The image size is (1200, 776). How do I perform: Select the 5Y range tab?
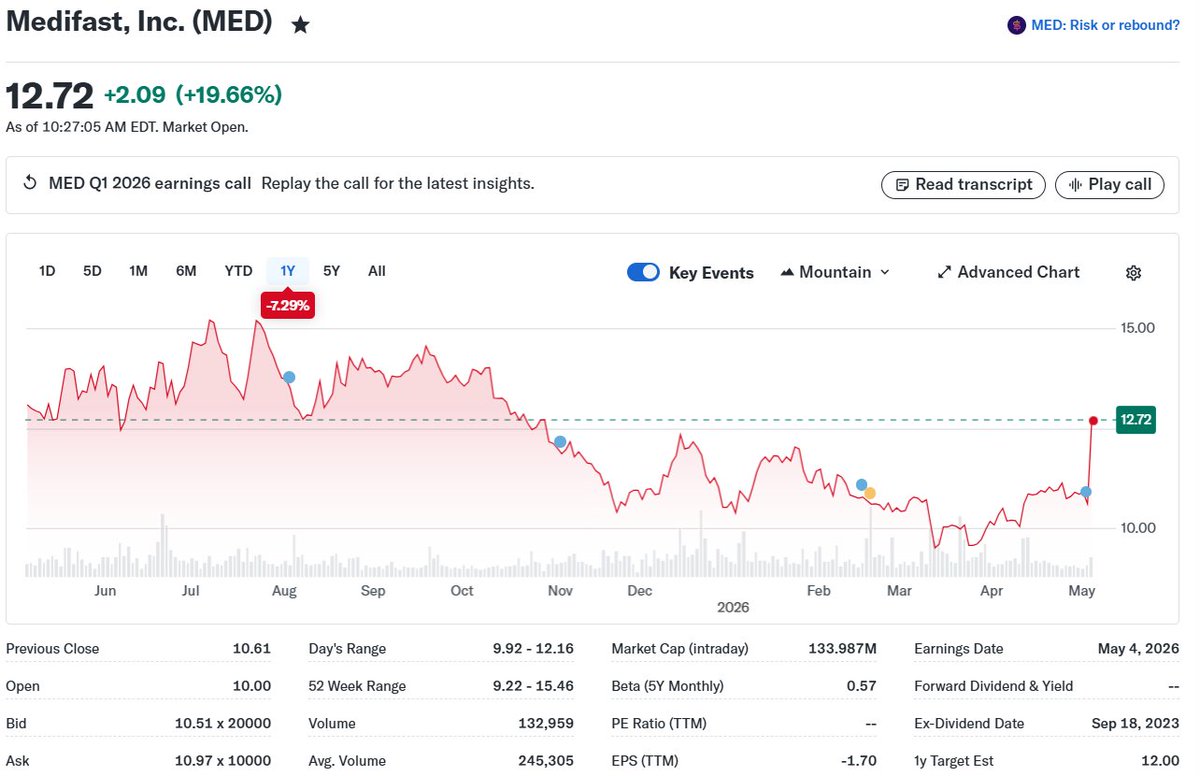coord(332,271)
